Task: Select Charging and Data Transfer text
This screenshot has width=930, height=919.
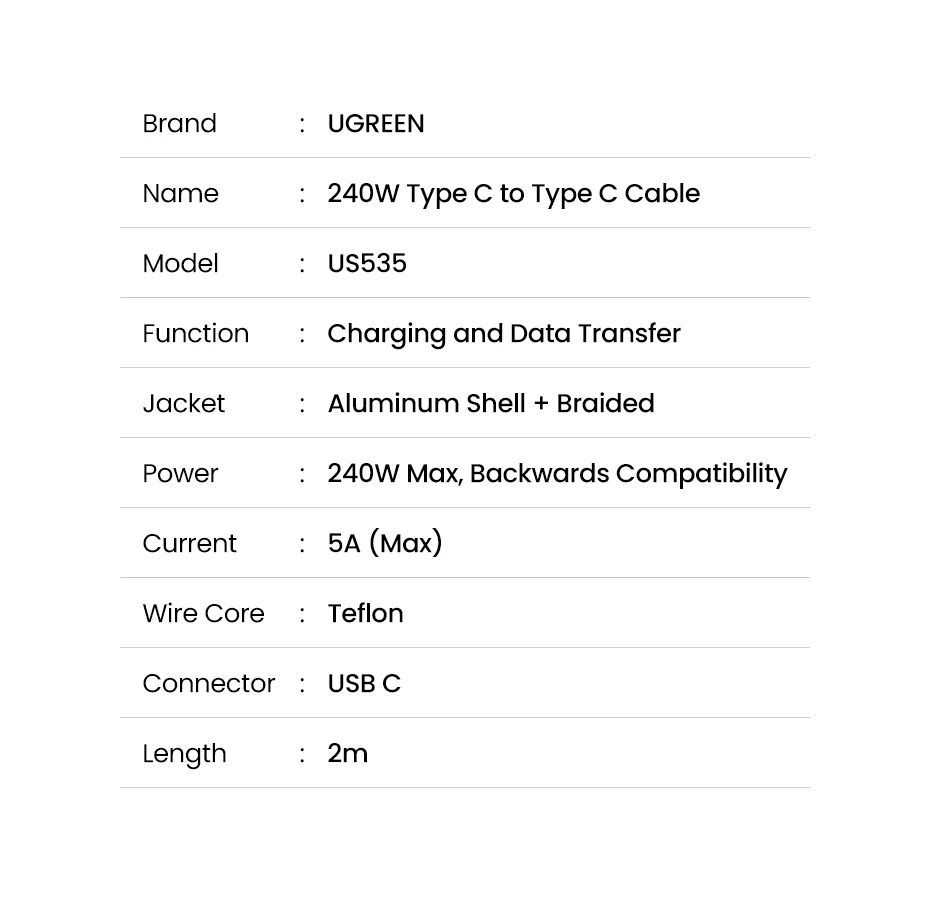Action: (504, 333)
